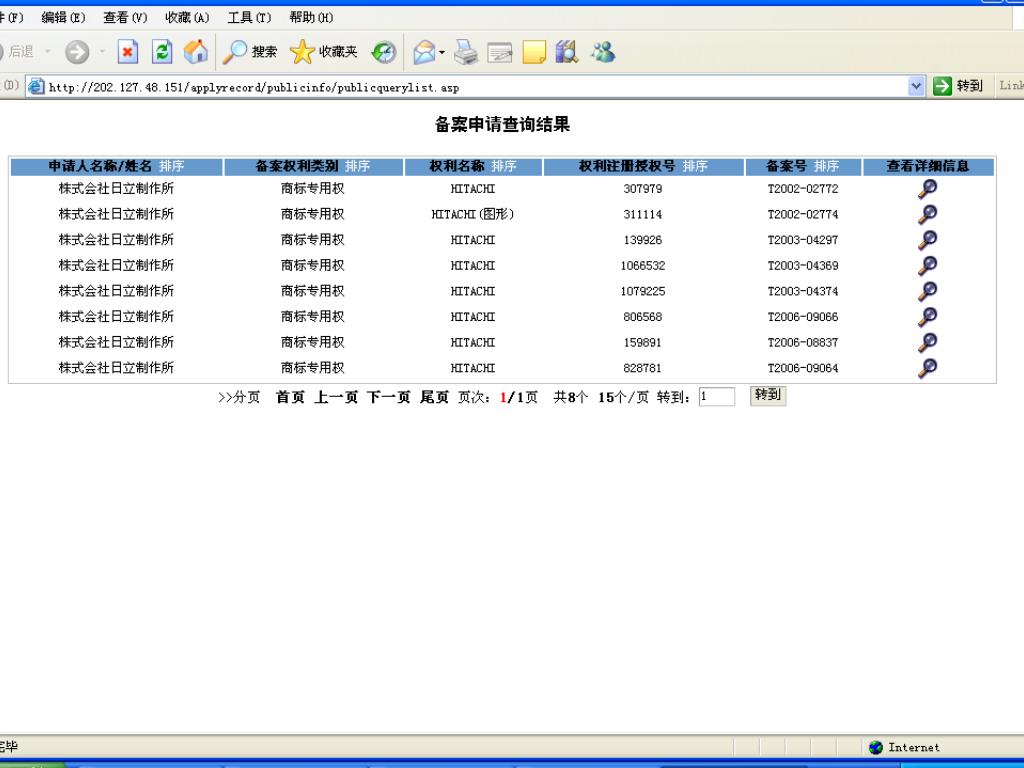Screen dimensions: 1024x768
Task: Click the page icon in address bar
Action: [37, 86]
